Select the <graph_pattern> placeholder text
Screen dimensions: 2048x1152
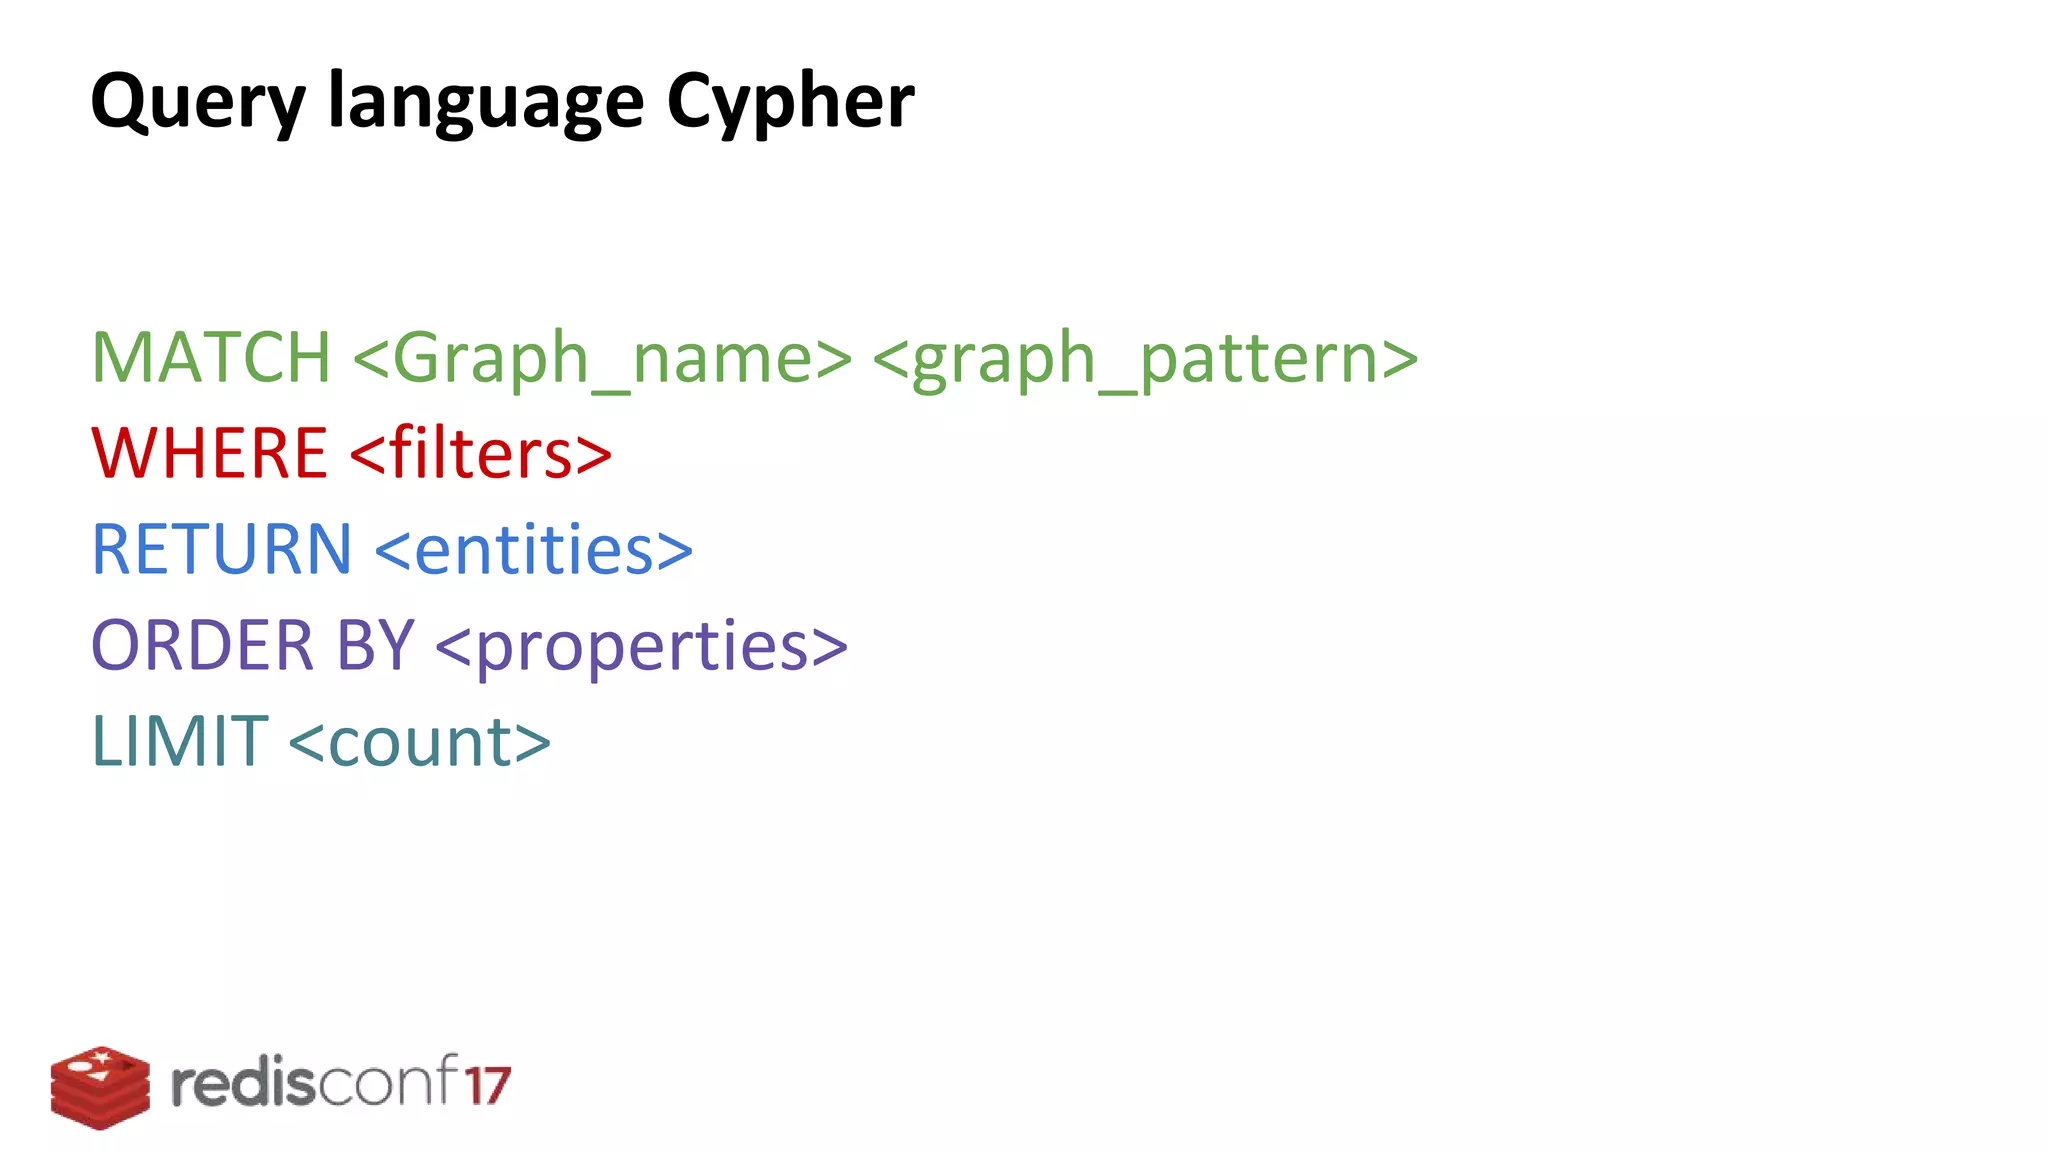click(x=1146, y=360)
